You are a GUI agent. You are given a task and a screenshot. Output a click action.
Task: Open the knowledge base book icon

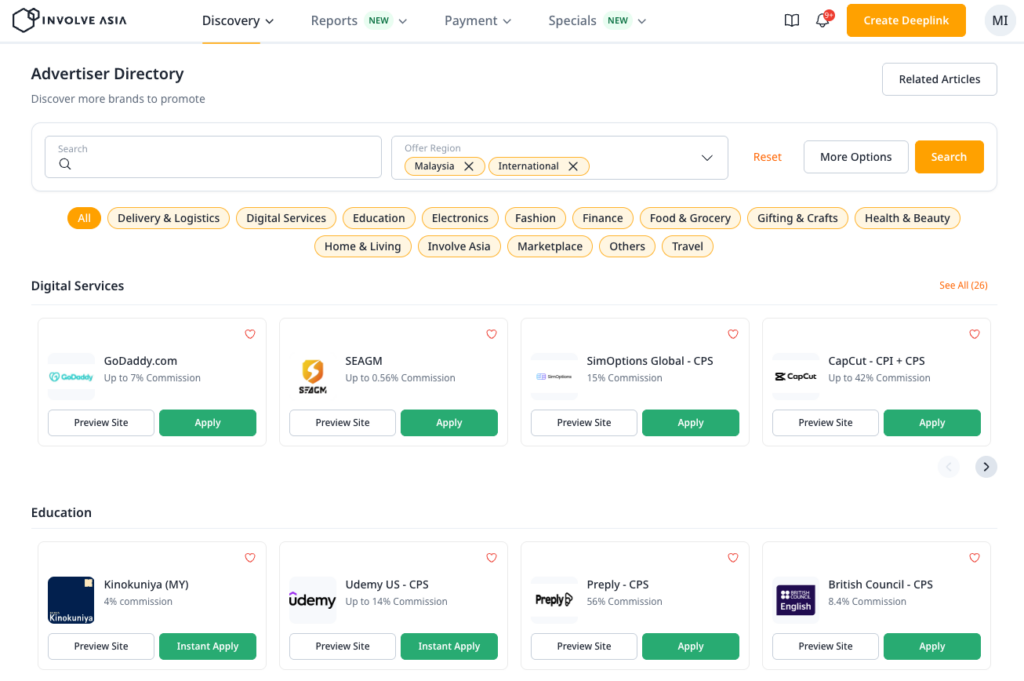coord(792,20)
